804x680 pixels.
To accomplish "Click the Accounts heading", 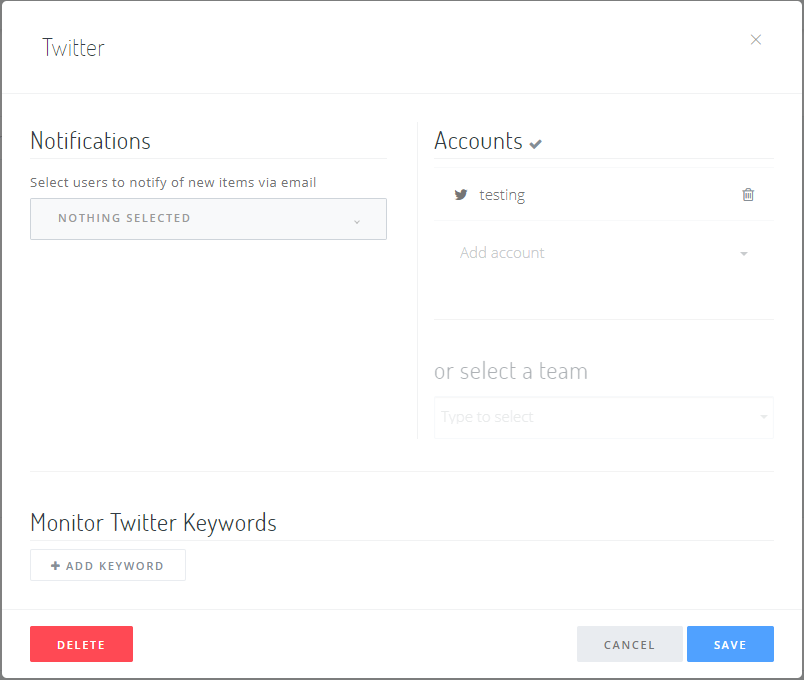I will pyautogui.click(x=478, y=141).
